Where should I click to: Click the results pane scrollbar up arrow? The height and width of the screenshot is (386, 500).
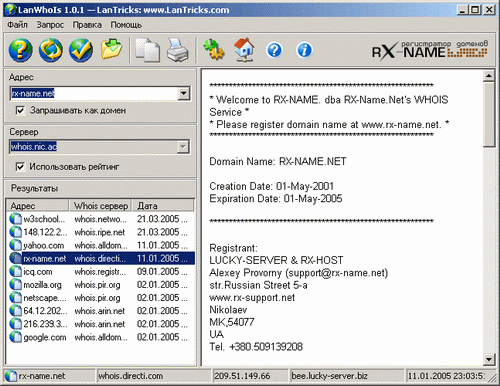pyautogui.click(x=489, y=76)
